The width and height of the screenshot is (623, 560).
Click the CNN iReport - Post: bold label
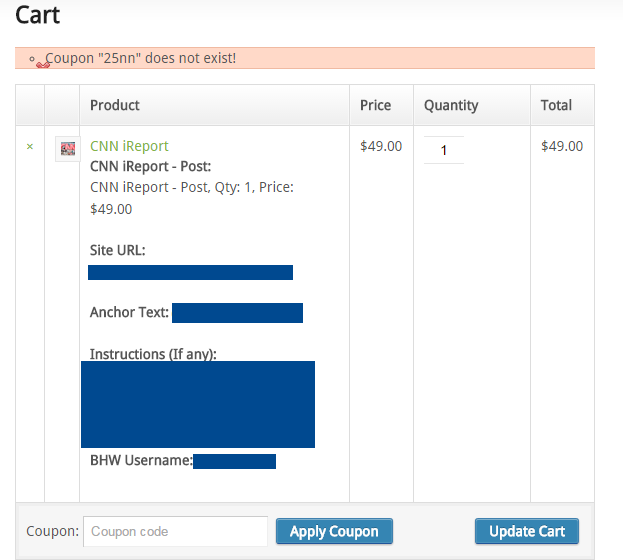click(x=151, y=167)
